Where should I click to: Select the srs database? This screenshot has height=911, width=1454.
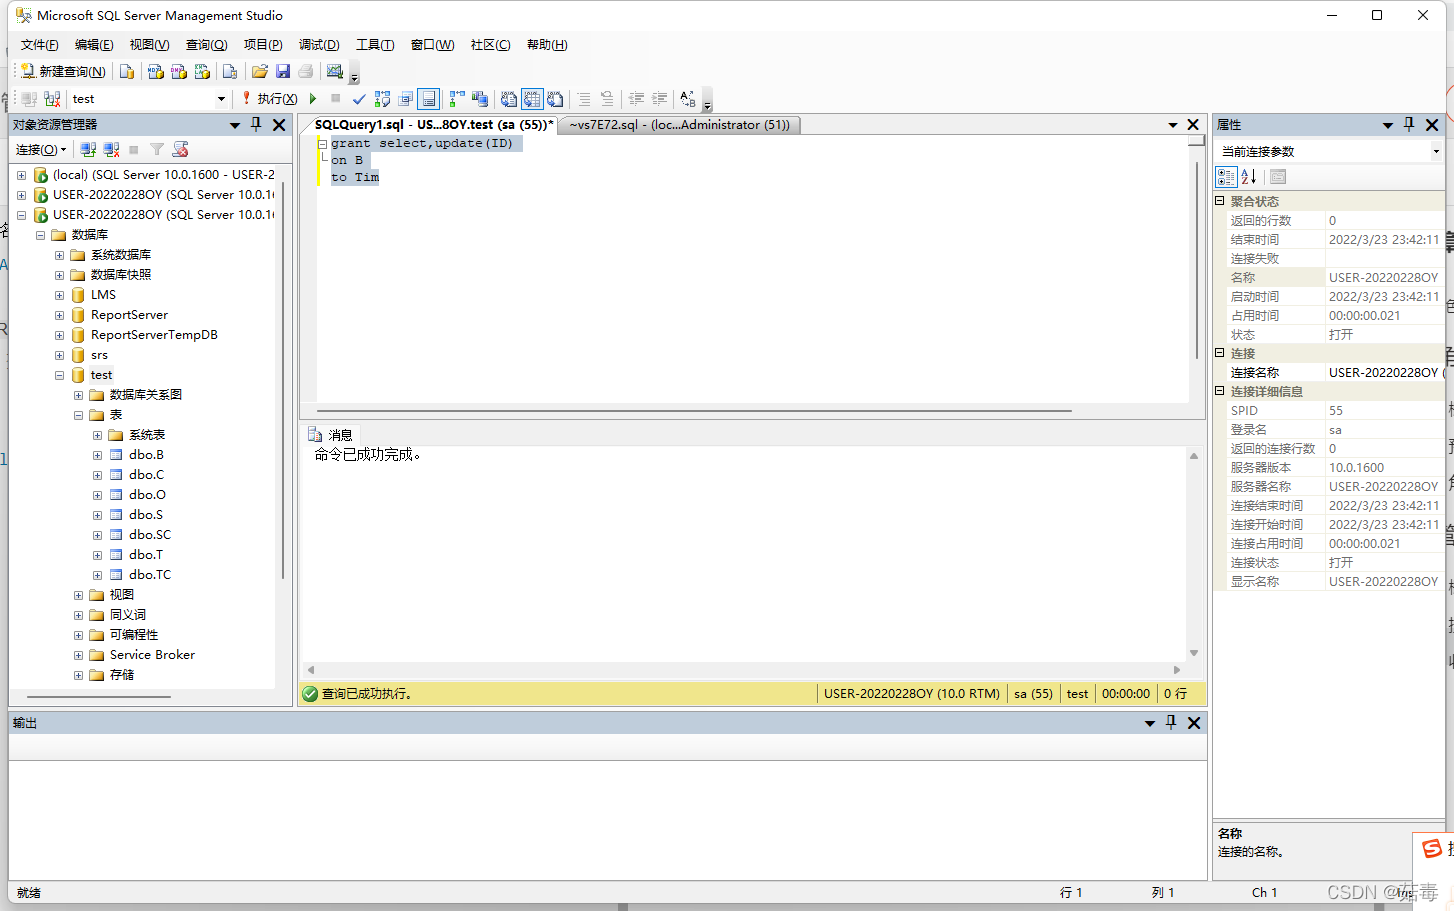click(x=99, y=355)
